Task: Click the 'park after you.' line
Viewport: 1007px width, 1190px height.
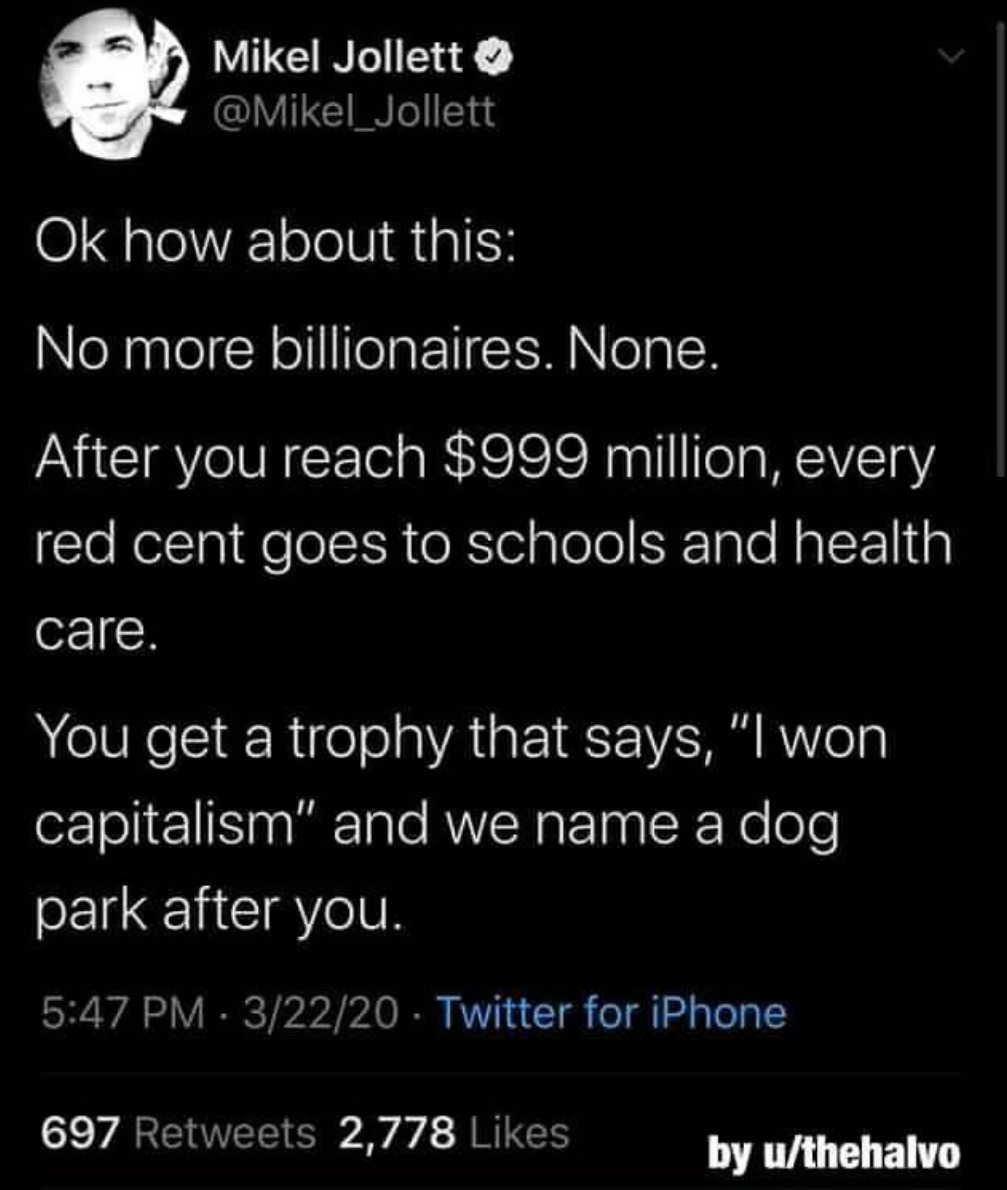Action: 217,911
